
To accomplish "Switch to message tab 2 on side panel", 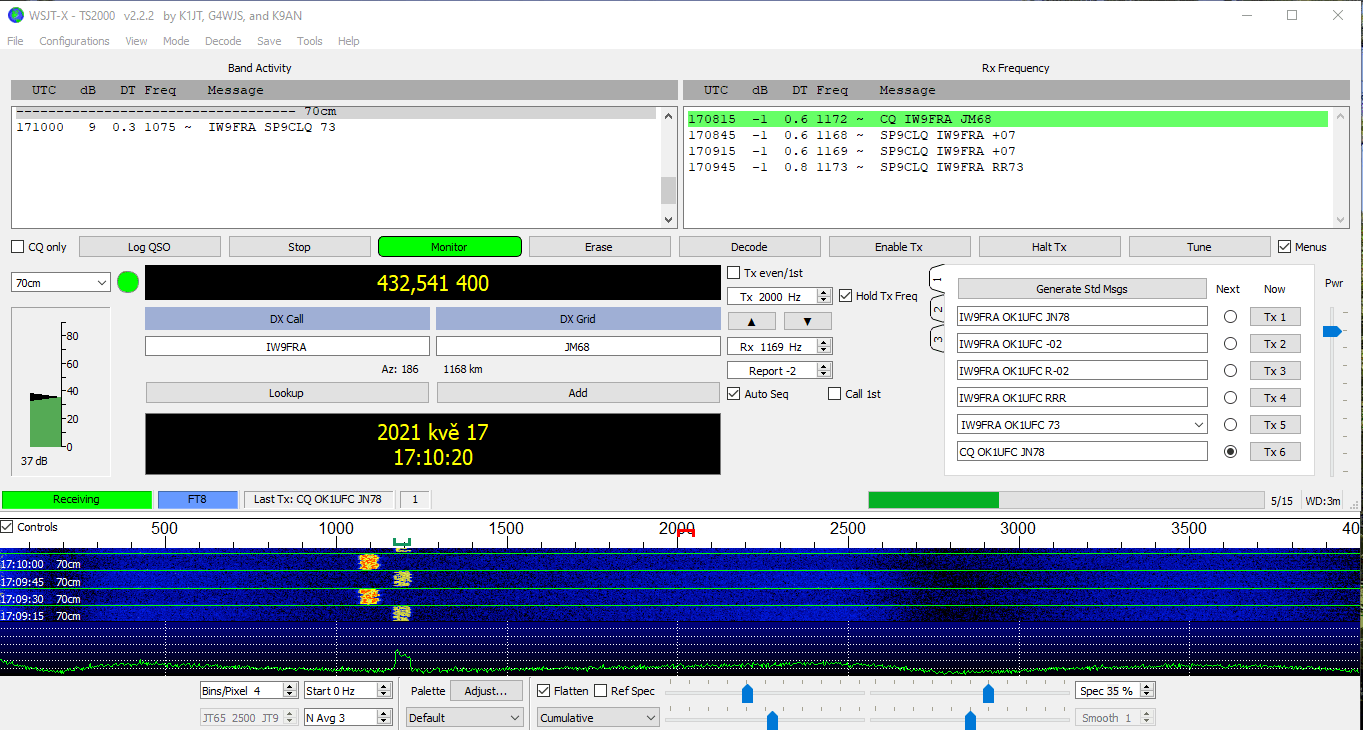I will click(938, 309).
